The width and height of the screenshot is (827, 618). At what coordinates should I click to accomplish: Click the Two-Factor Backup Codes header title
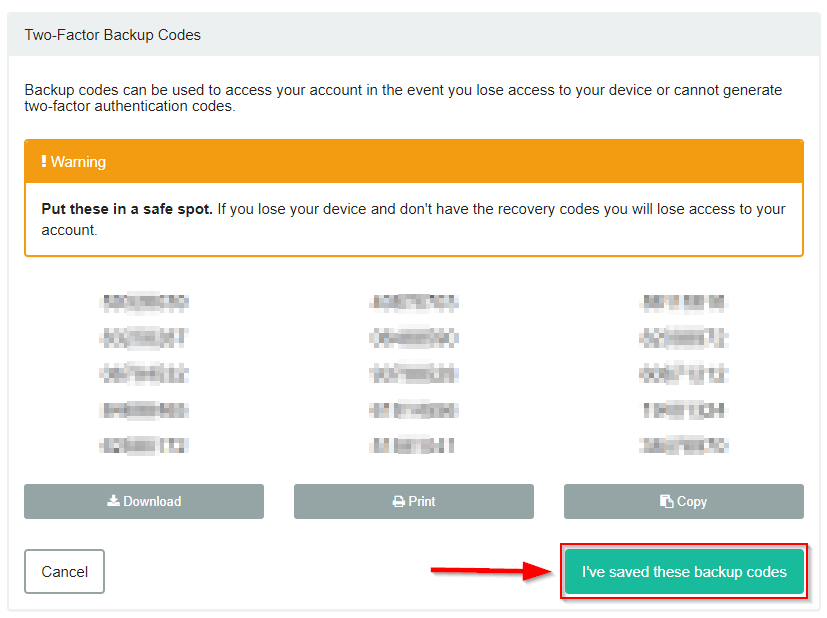tap(112, 35)
